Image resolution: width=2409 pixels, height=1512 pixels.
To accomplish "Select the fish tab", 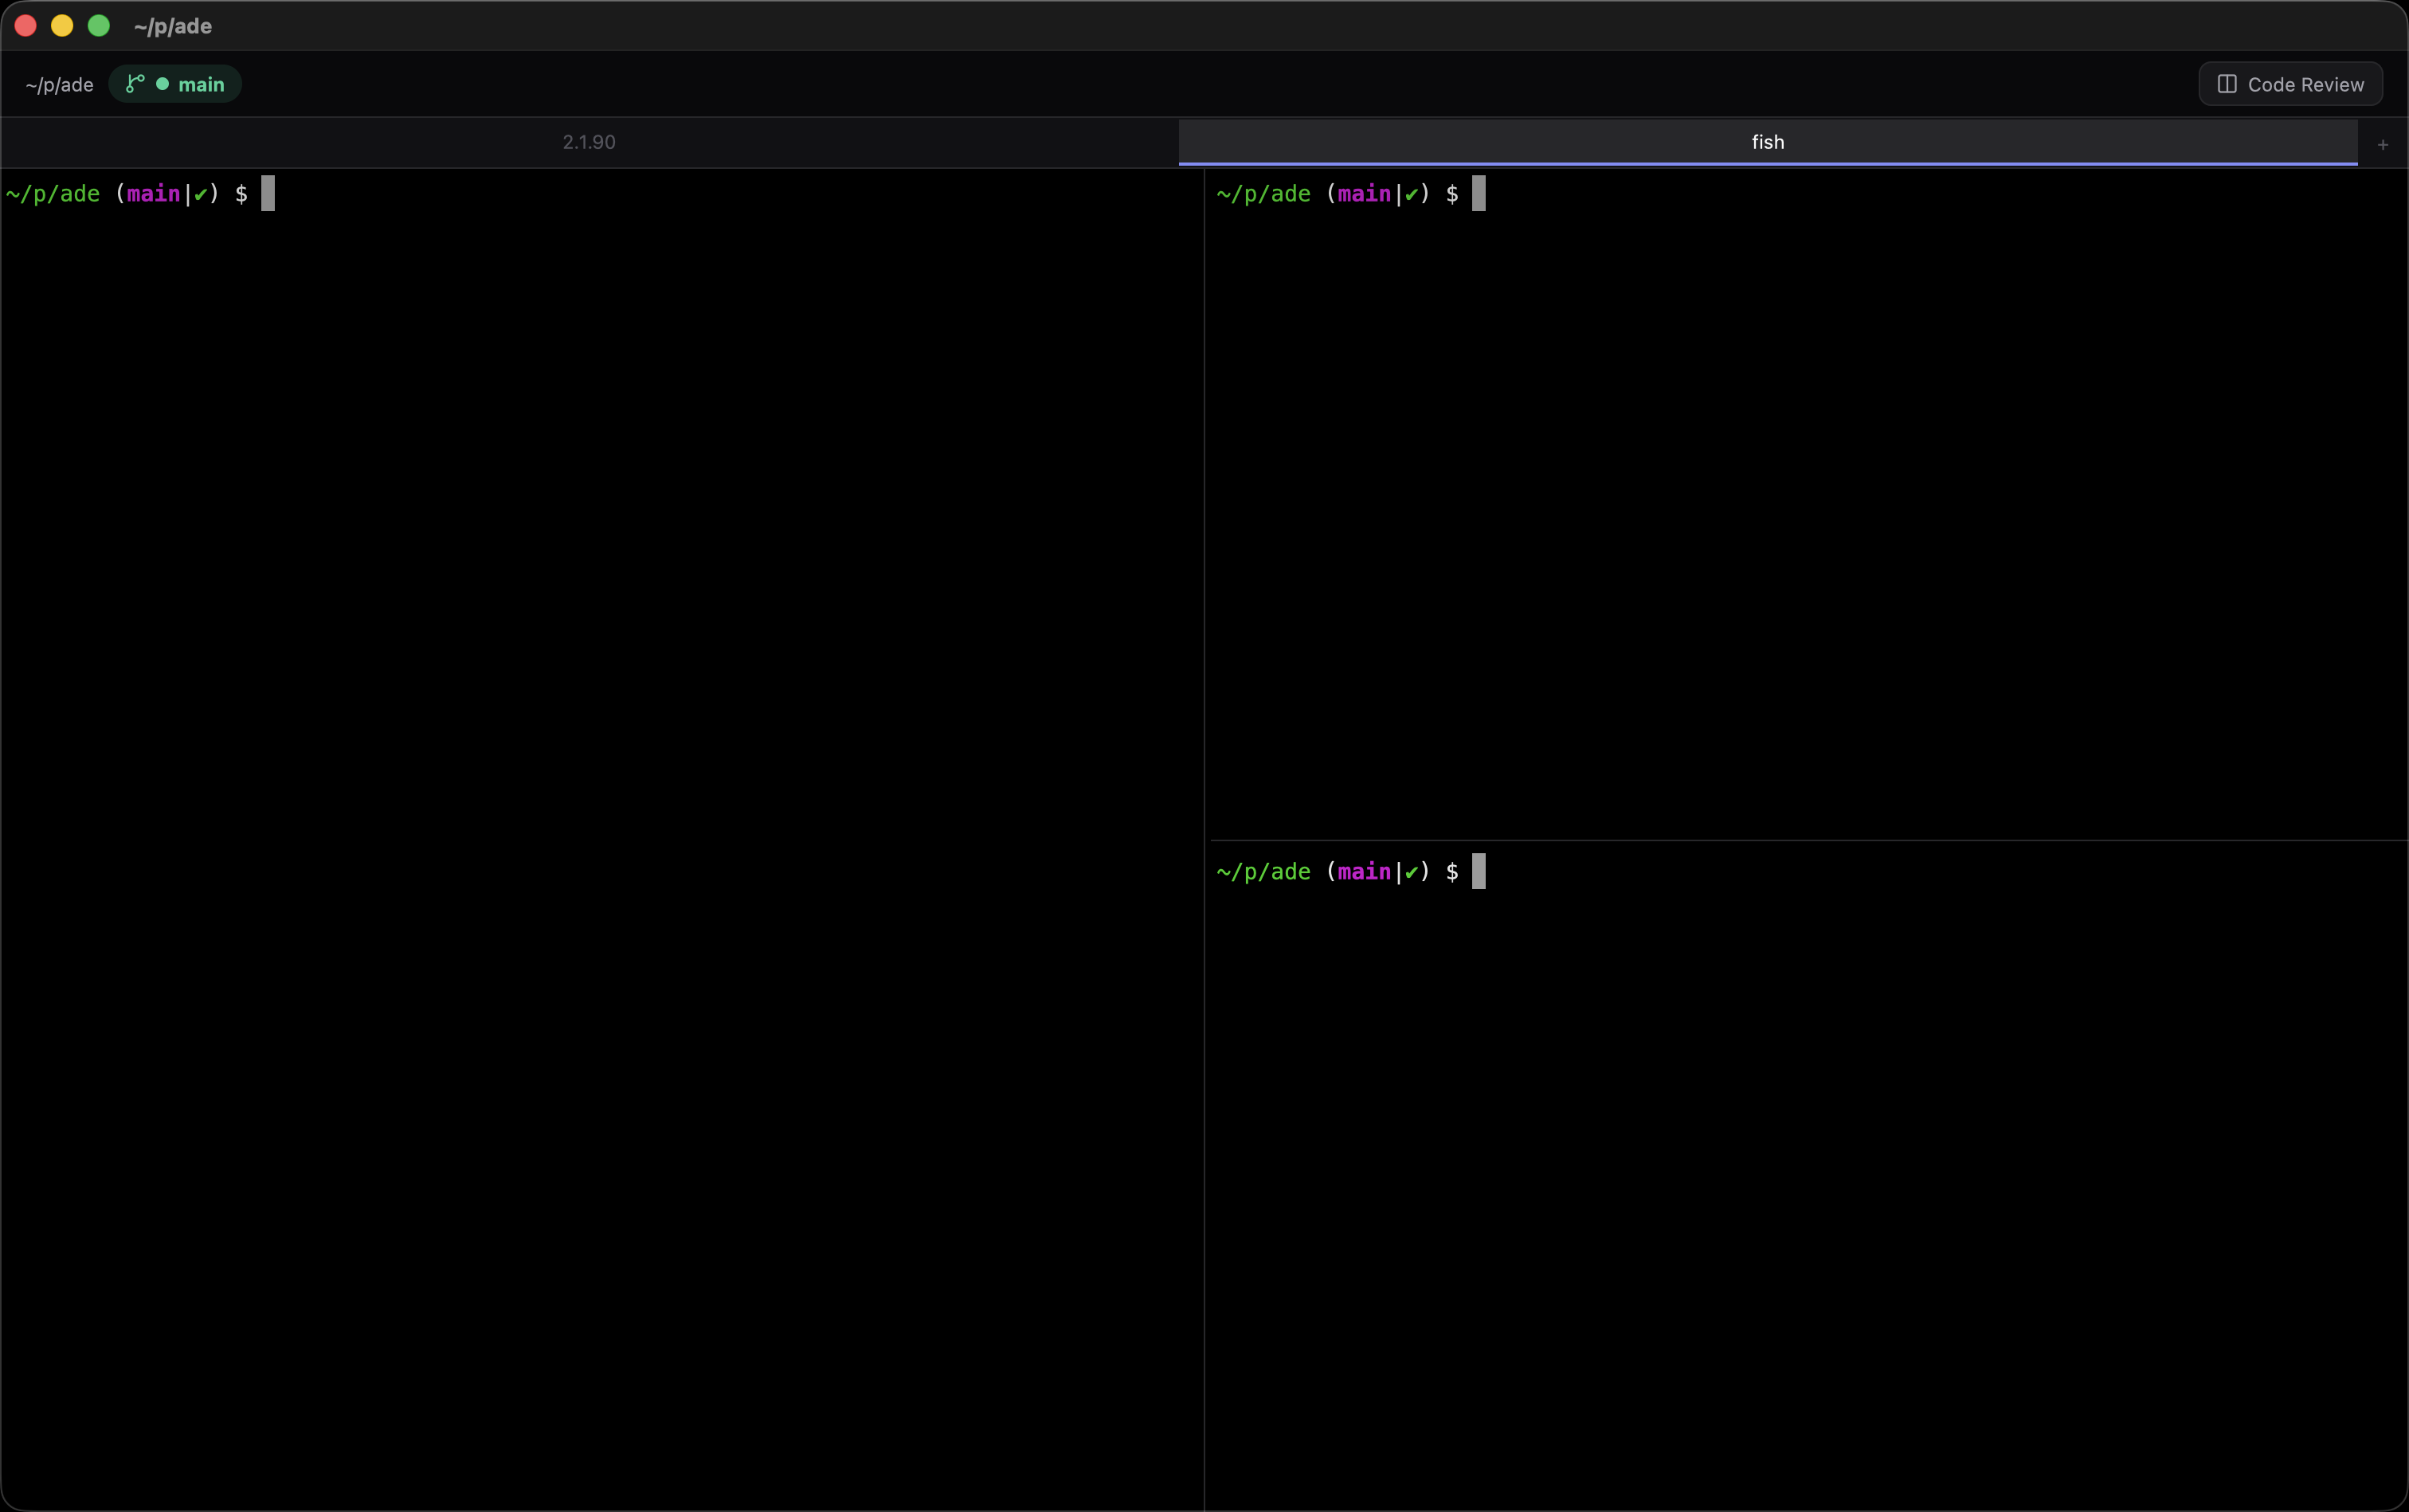I will [1767, 142].
